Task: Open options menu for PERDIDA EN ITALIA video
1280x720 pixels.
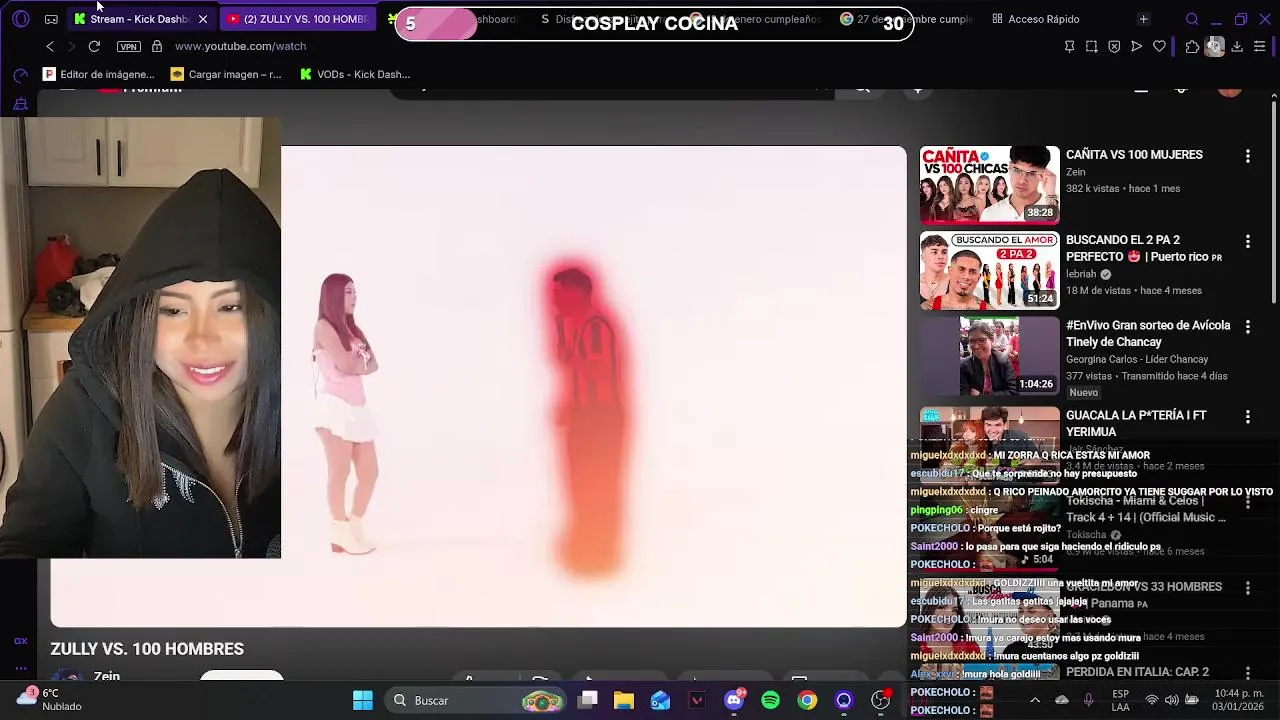Action: point(1247,673)
